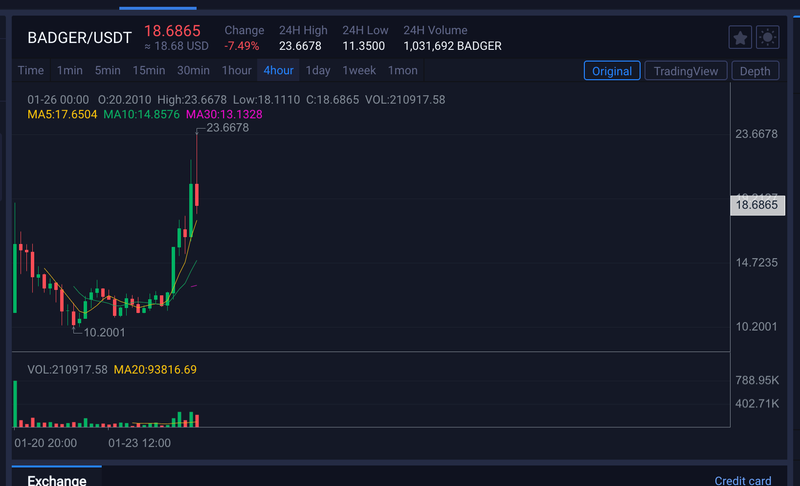
Task: Click the BADGER/USDT pair name
Action: [80, 38]
